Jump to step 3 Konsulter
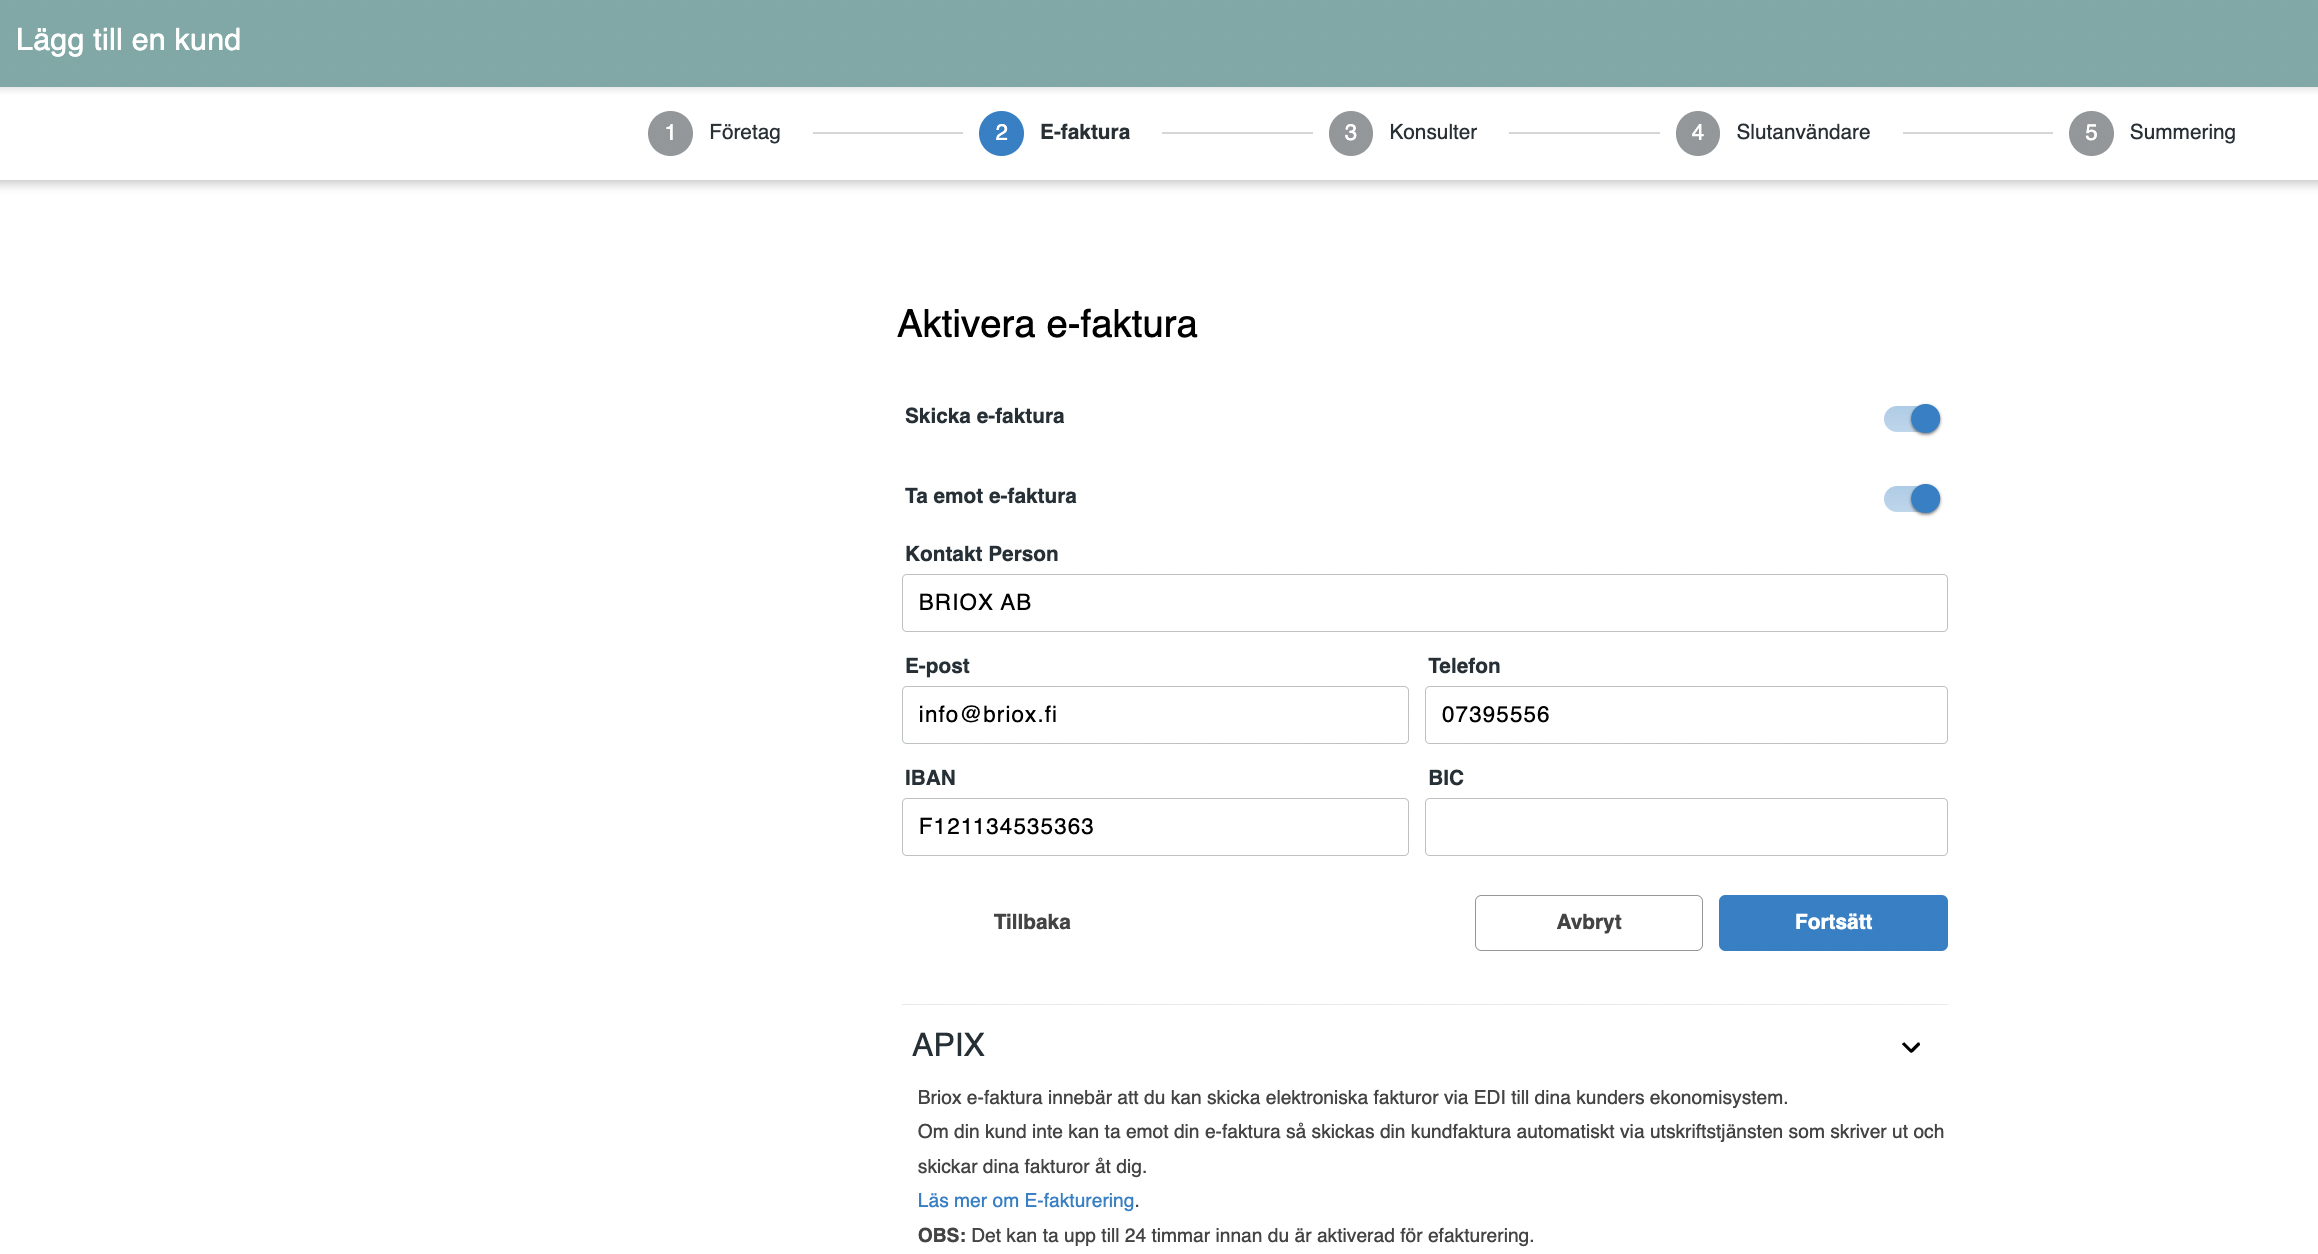This screenshot has width=2318, height=1254. coord(1403,133)
